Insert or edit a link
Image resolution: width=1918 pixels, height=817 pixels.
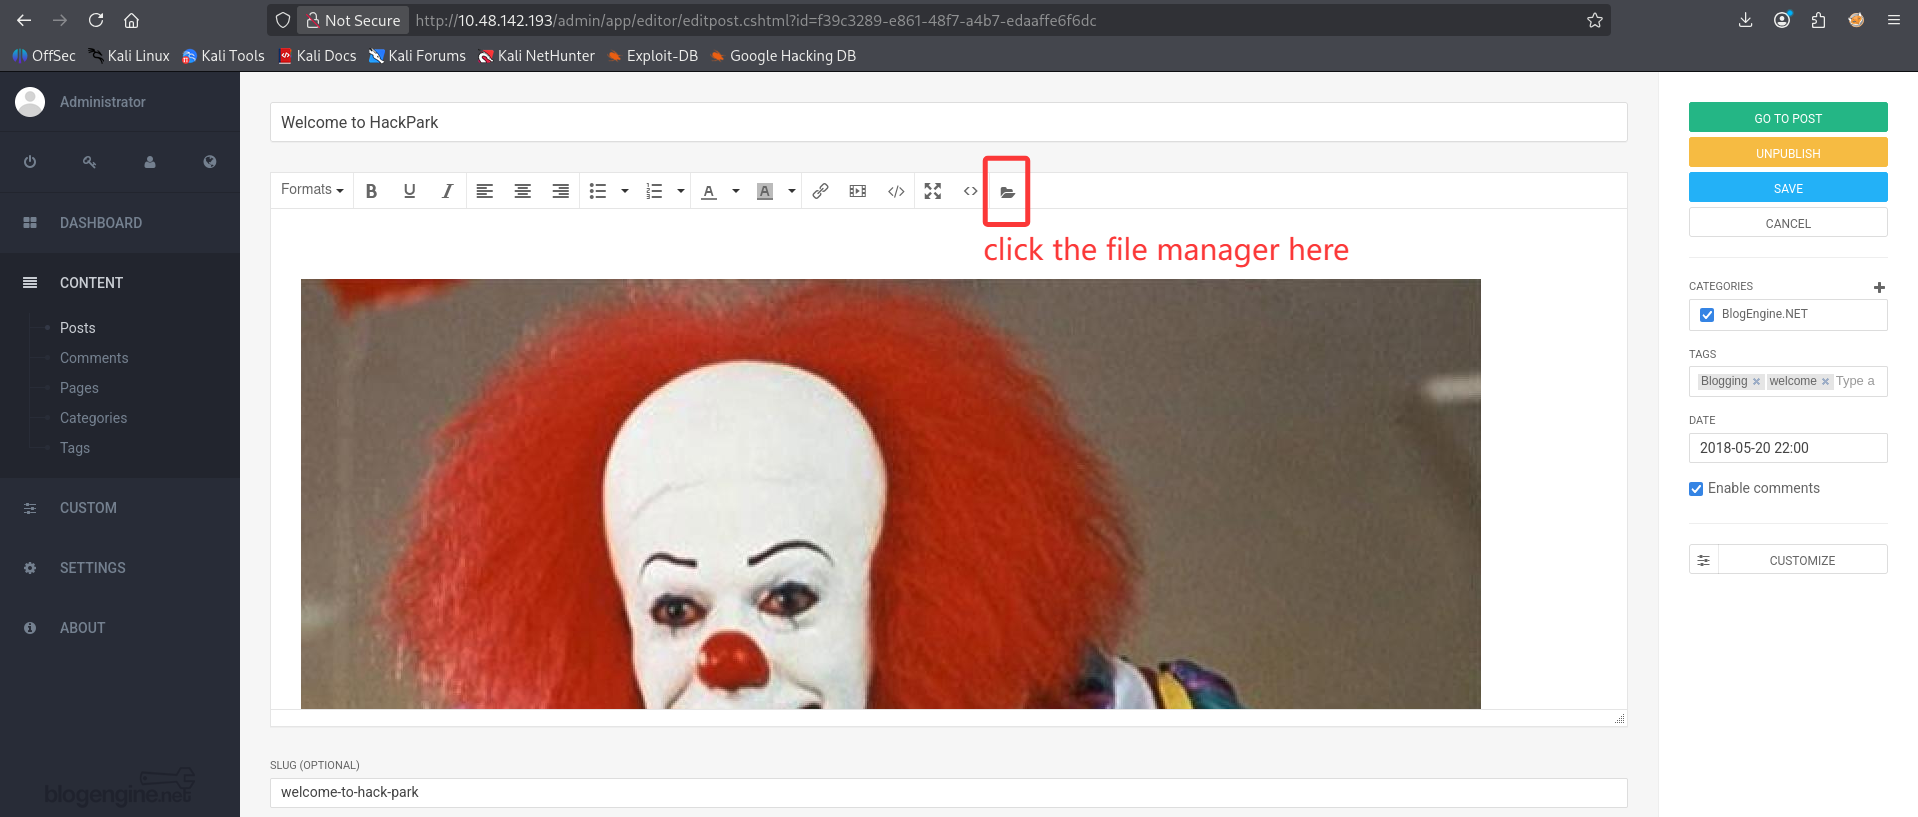click(820, 191)
